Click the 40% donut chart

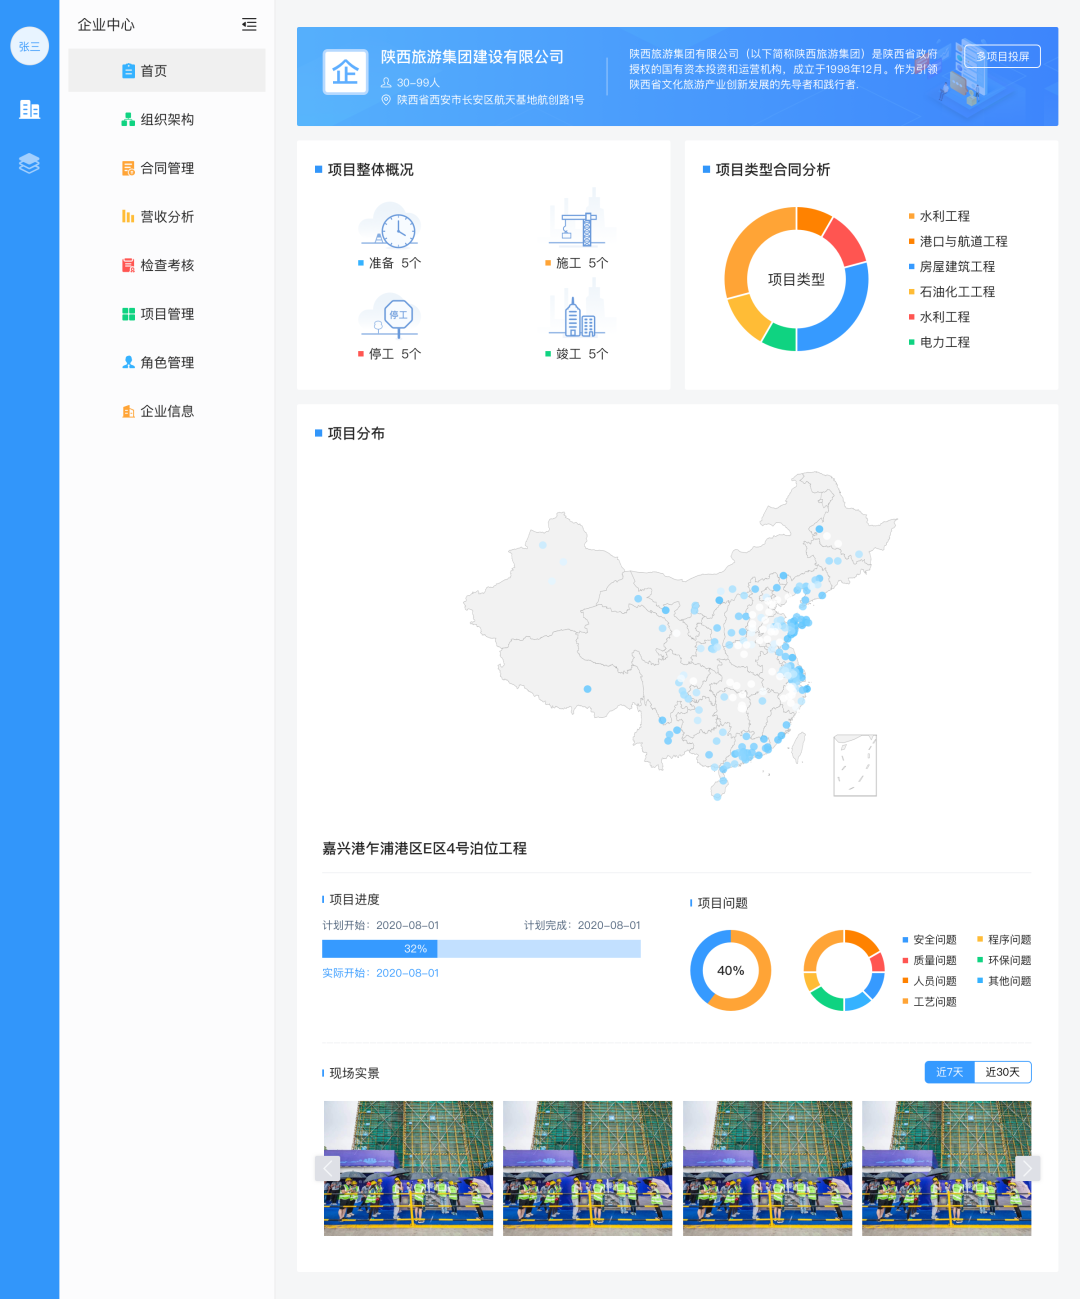[x=731, y=970]
